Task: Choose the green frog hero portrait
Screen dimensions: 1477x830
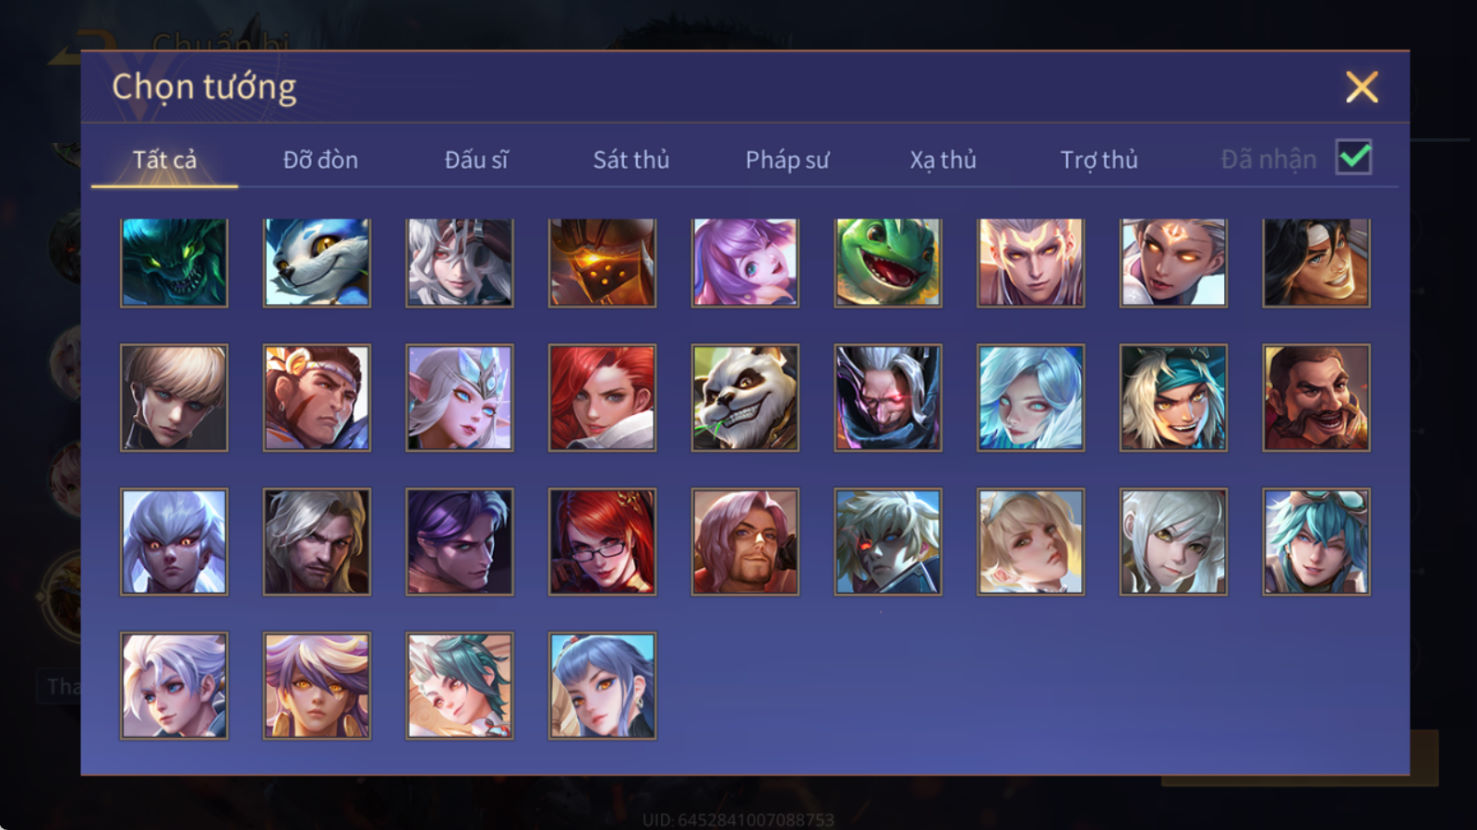Action: (x=888, y=262)
